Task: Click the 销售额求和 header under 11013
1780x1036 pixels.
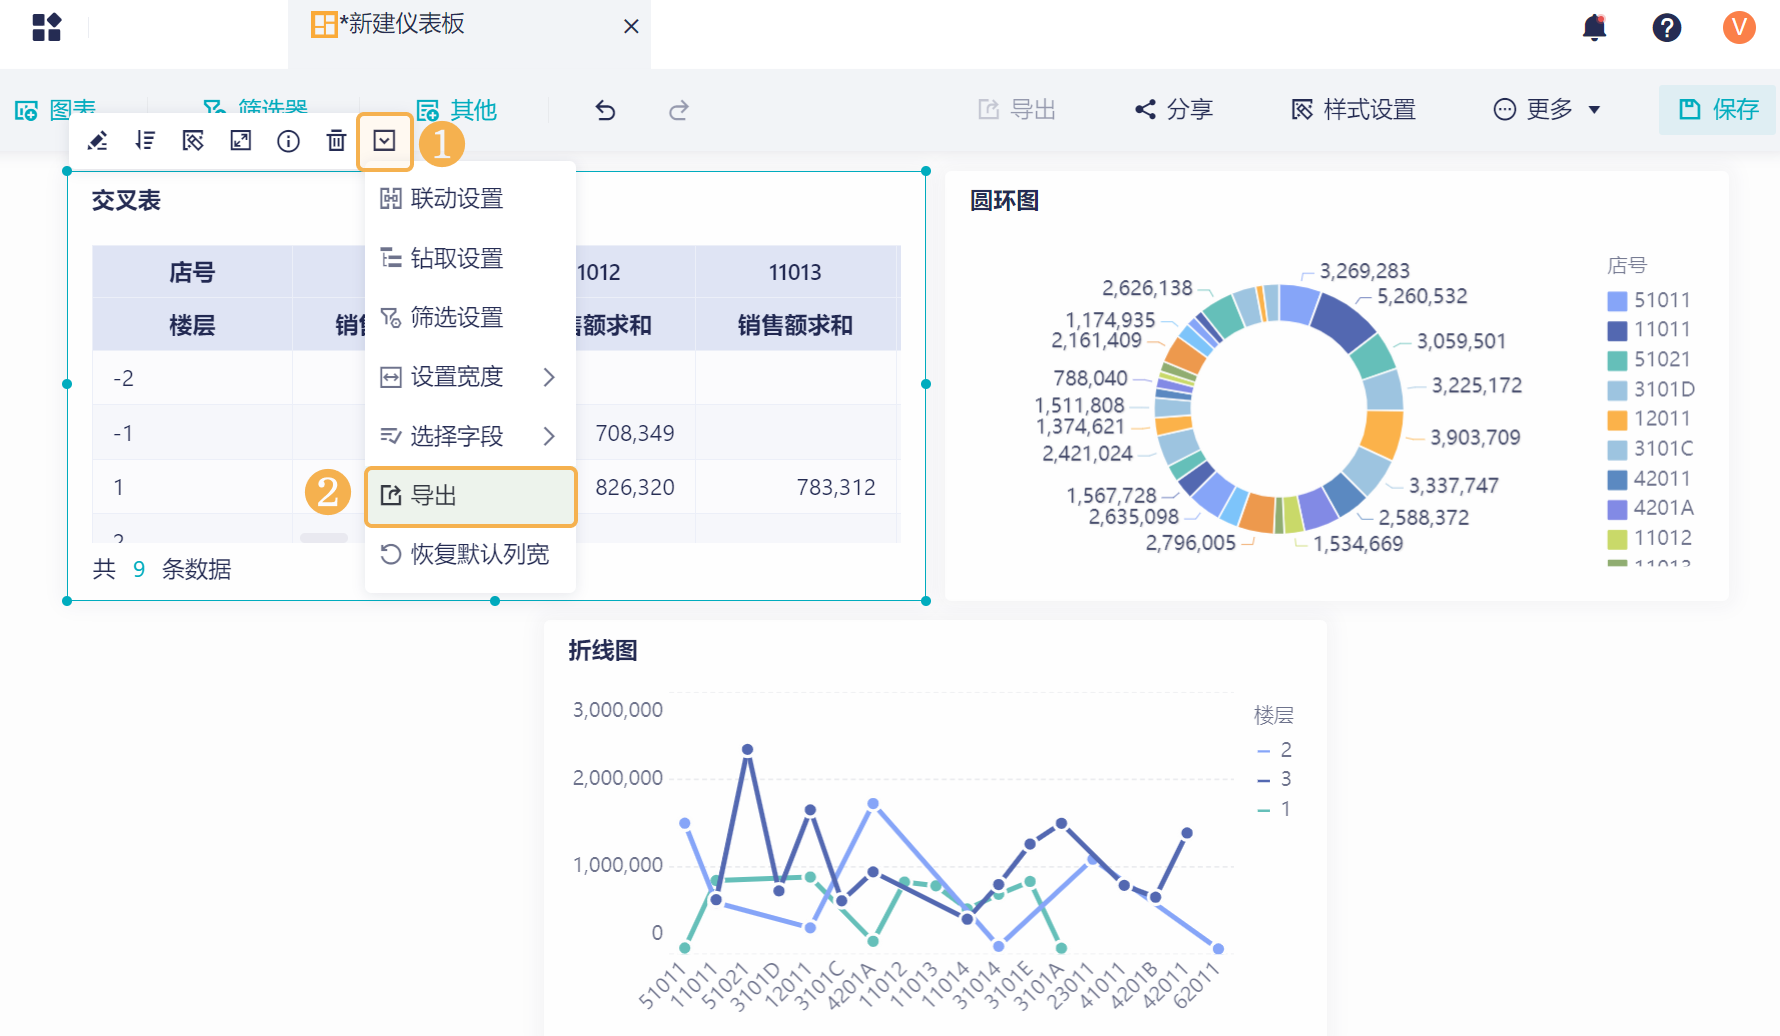Action: coord(795,325)
